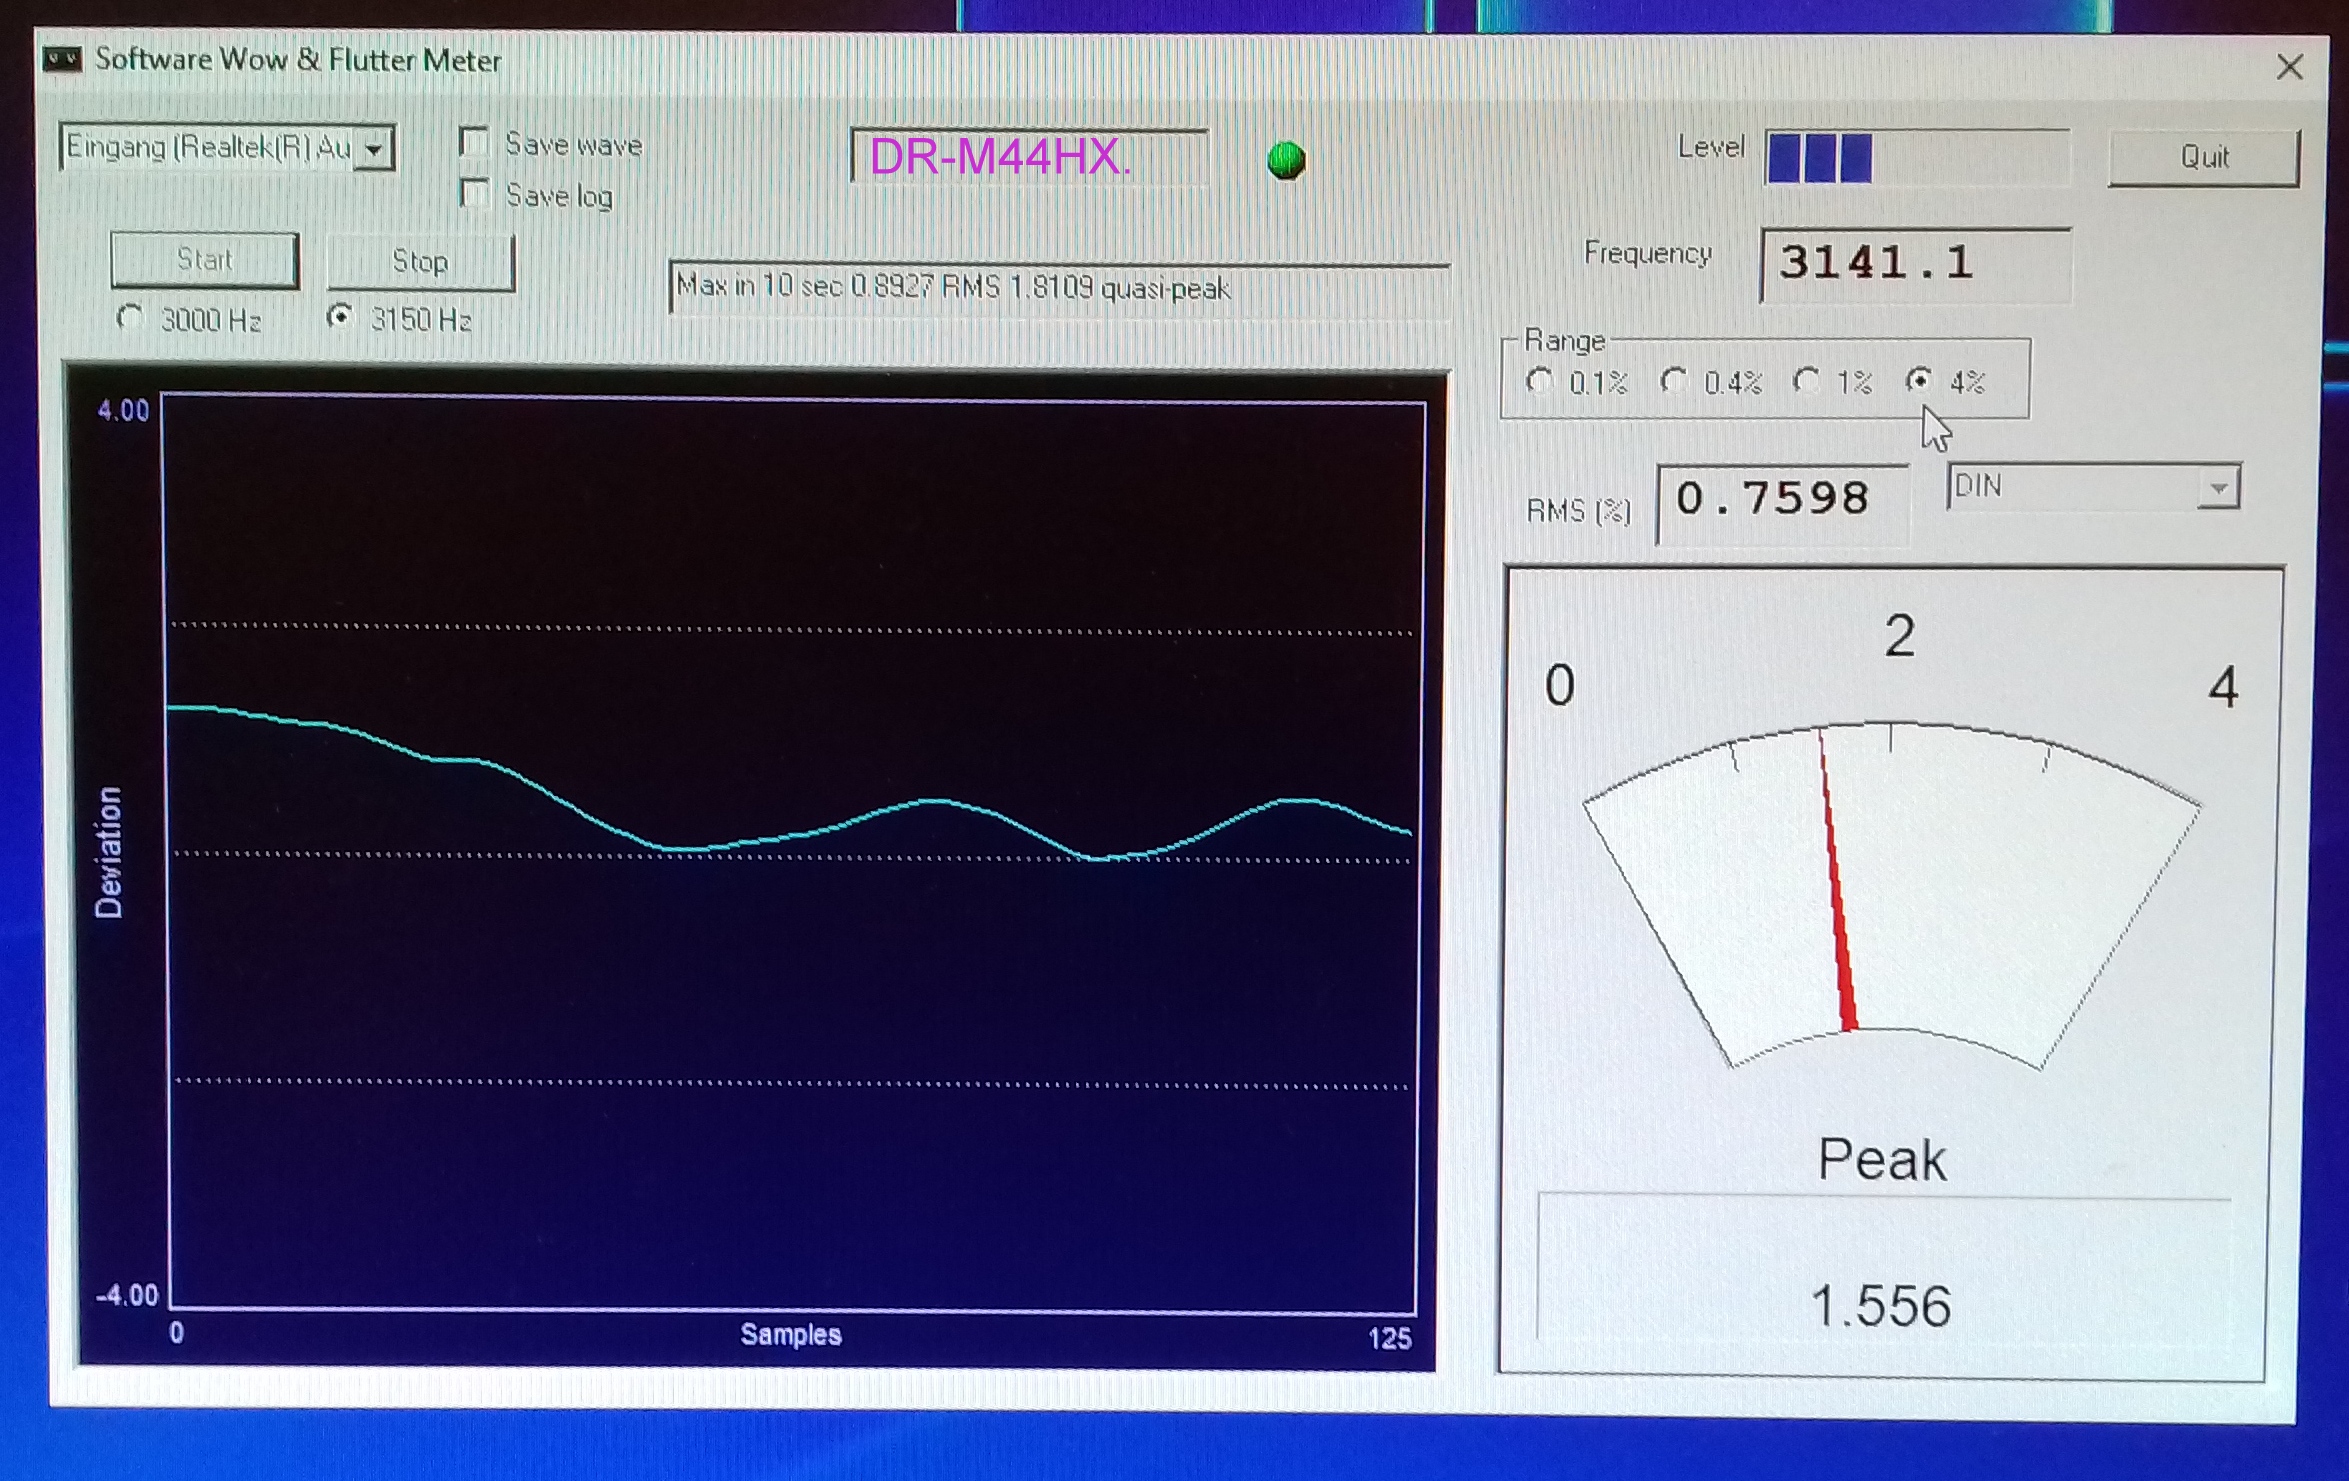Image resolution: width=2349 pixels, height=1481 pixels.
Task: Enable the Save log checkbox
Action: pyautogui.click(x=475, y=193)
